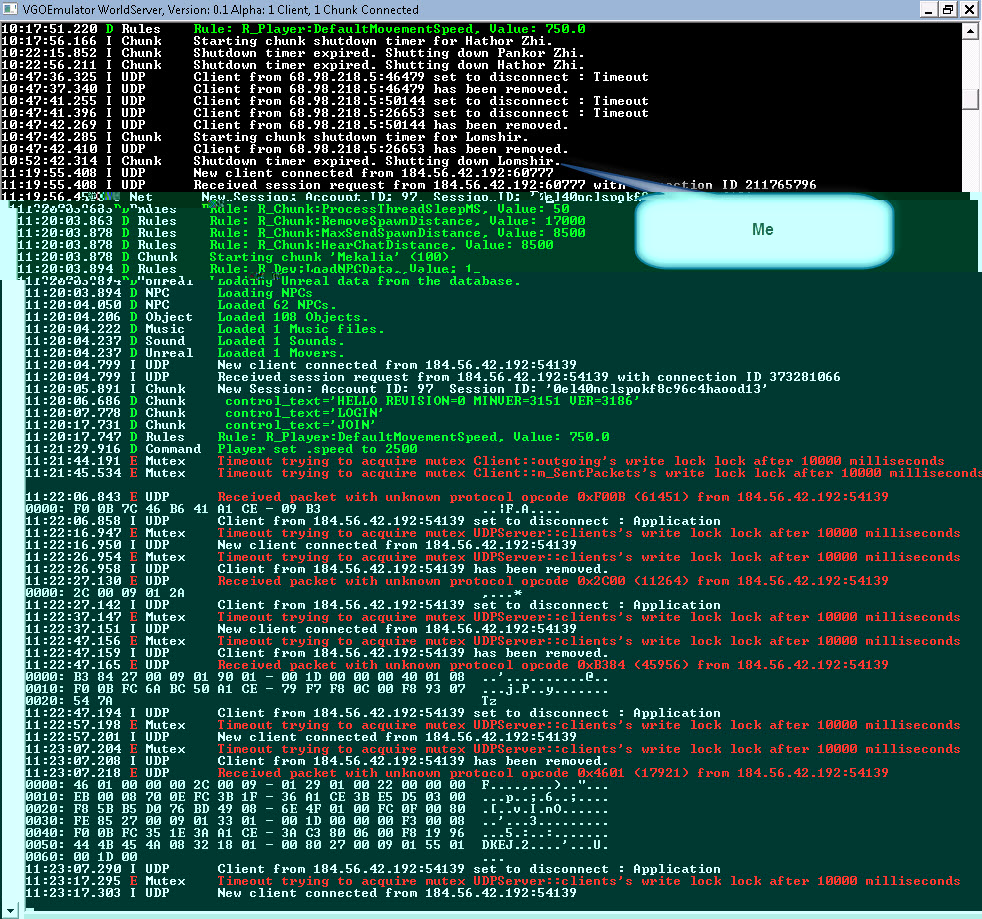Click the console system icon in title bar
This screenshot has height=919, width=982.
pyautogui.click(x=9, y=9)
